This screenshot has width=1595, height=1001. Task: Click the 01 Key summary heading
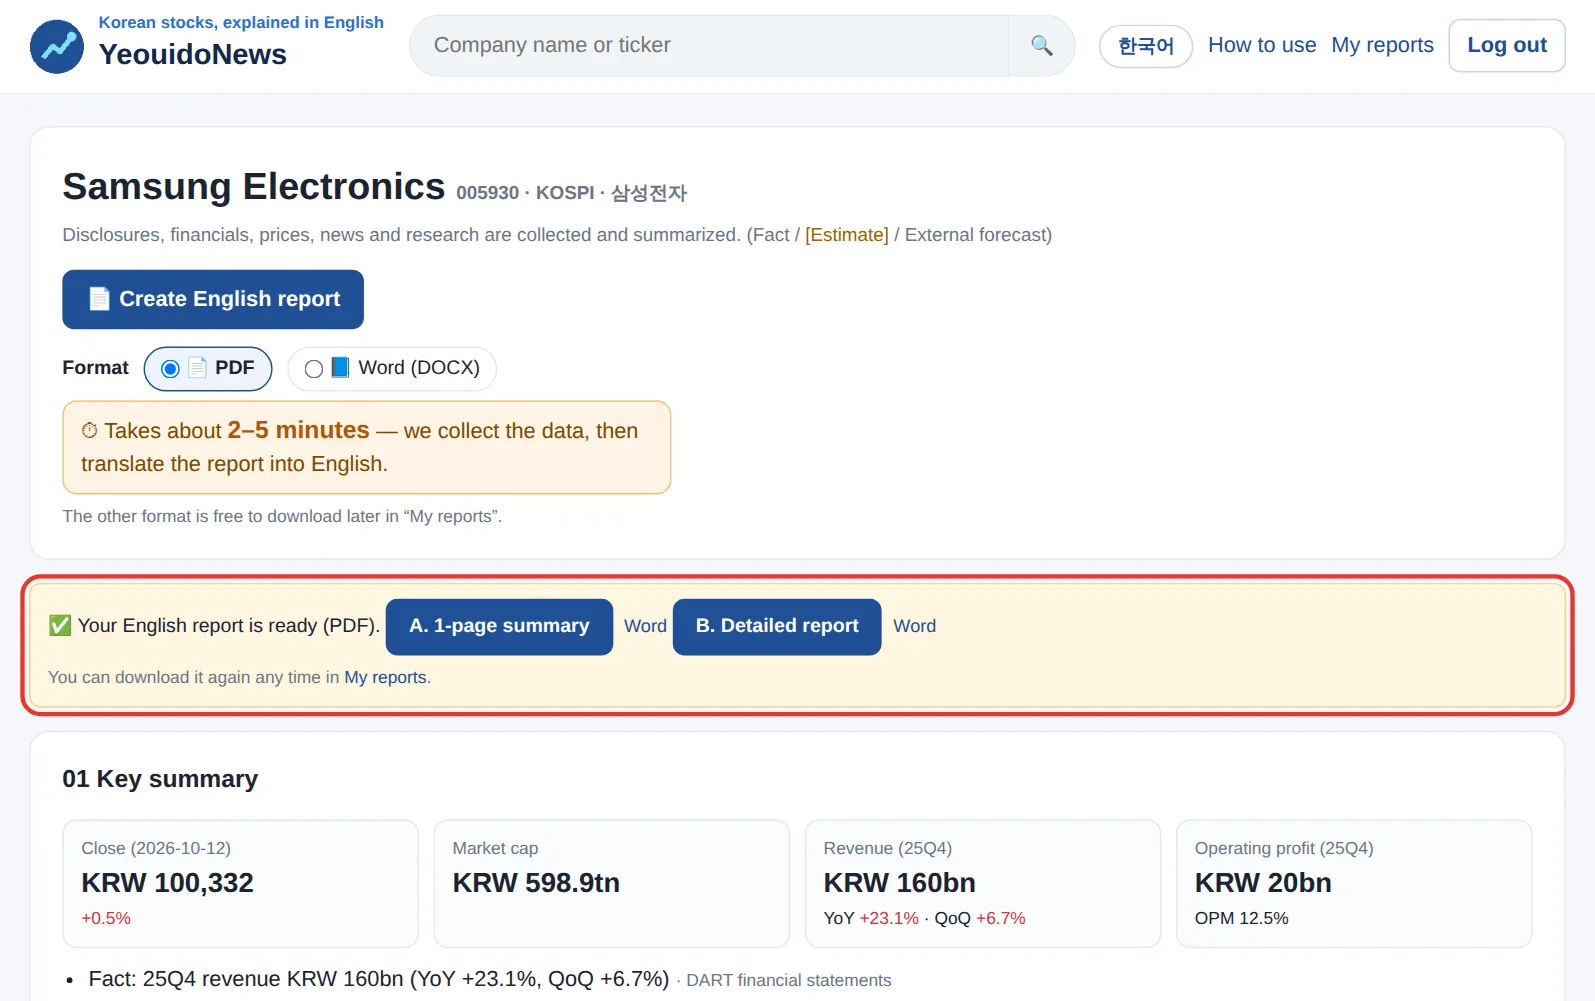[x=160, y=779]
